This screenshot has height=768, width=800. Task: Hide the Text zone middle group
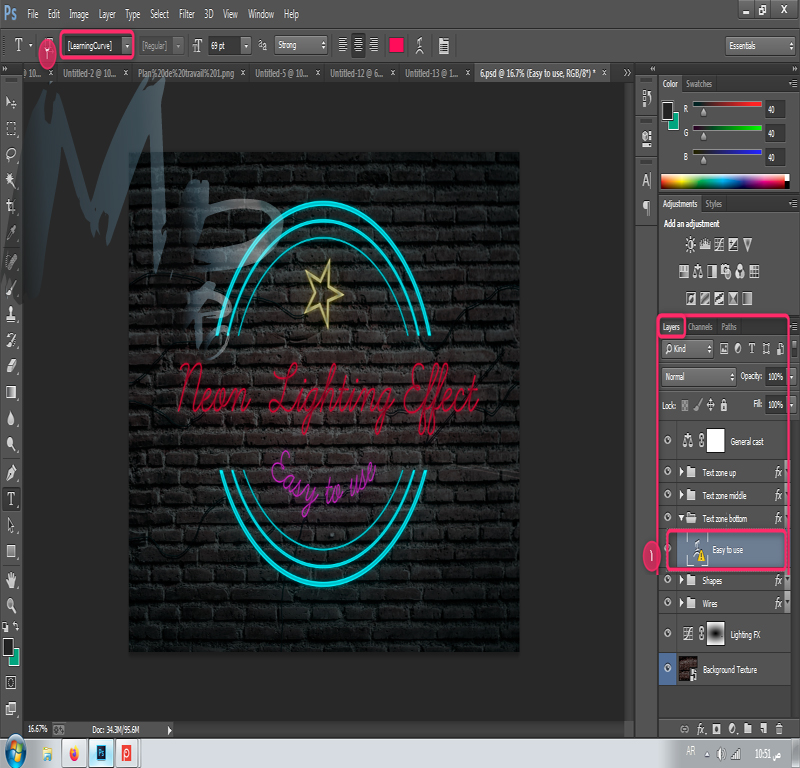point(667,494)
